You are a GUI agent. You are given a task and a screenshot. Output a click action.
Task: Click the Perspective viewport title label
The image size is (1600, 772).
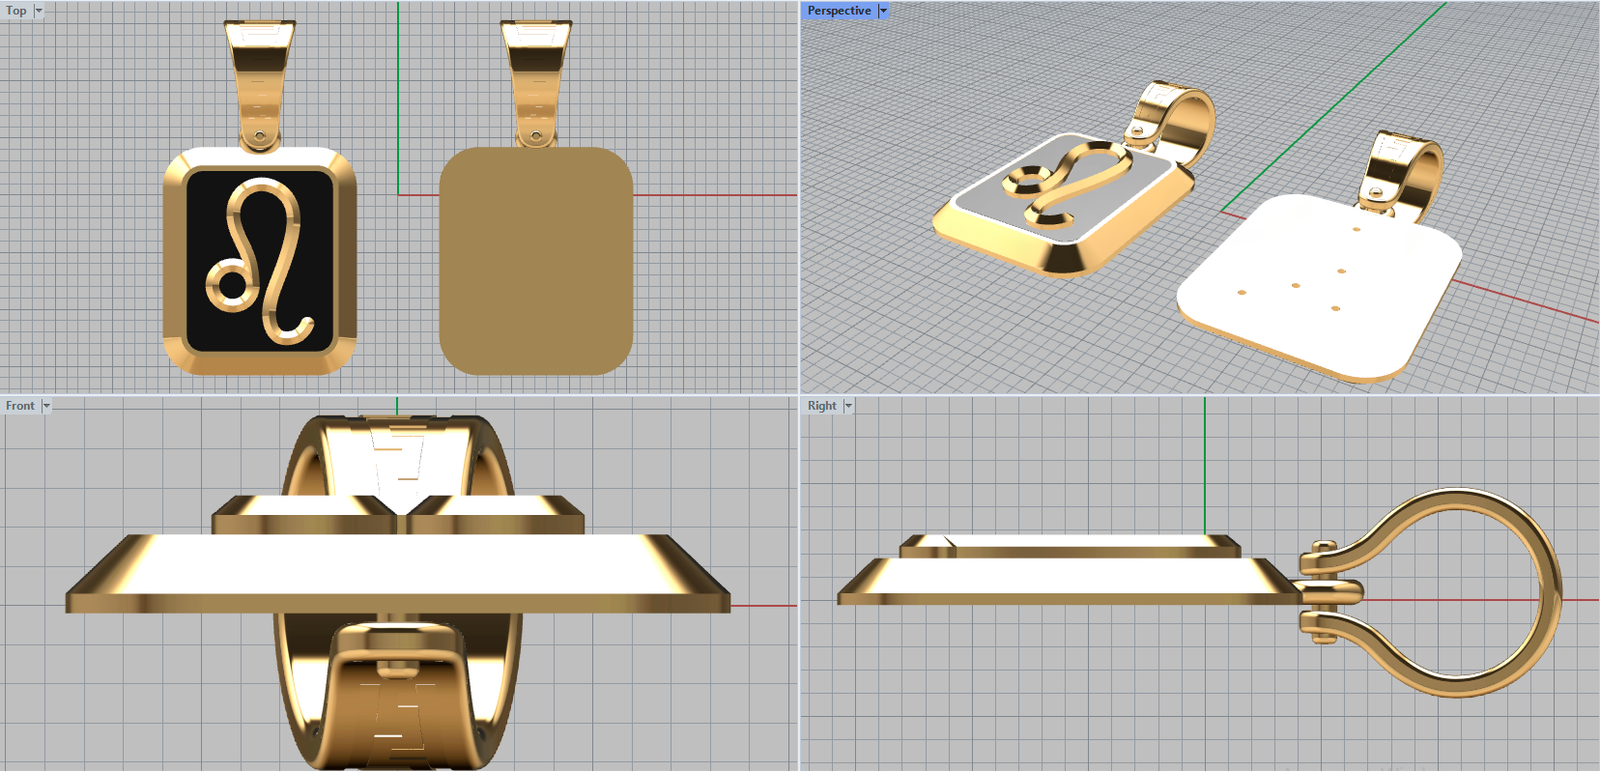[x=838, y=11]
